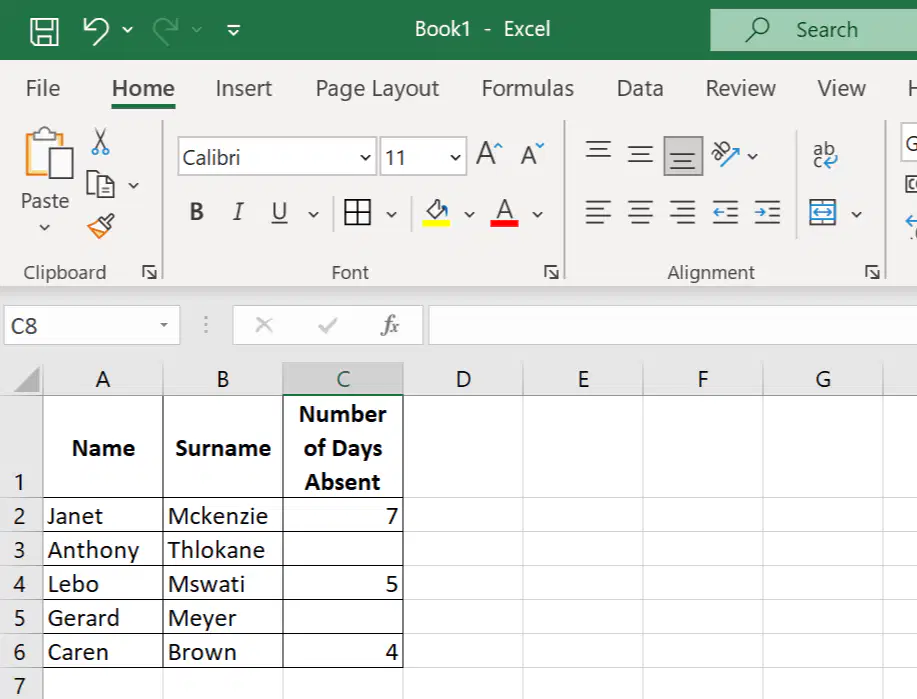This screenshot has width=917, height=699.
Task: Cut the selection with scissors icon
Action: [x=100, y=142]
